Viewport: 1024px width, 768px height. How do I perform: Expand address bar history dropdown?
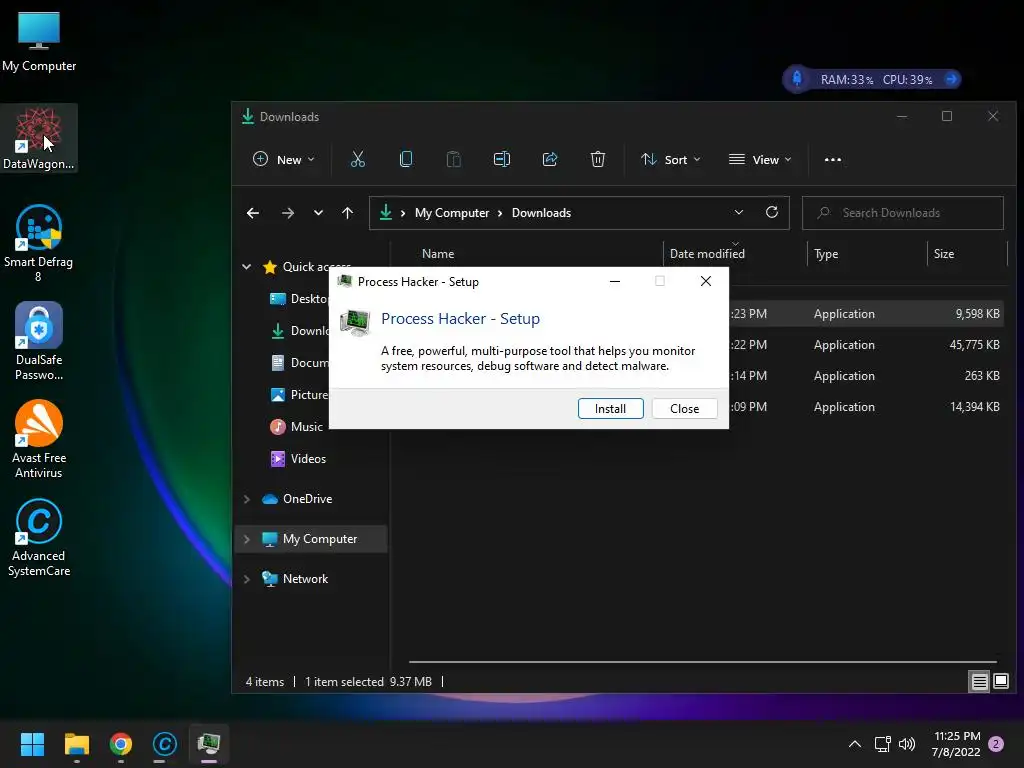(739, 212)
